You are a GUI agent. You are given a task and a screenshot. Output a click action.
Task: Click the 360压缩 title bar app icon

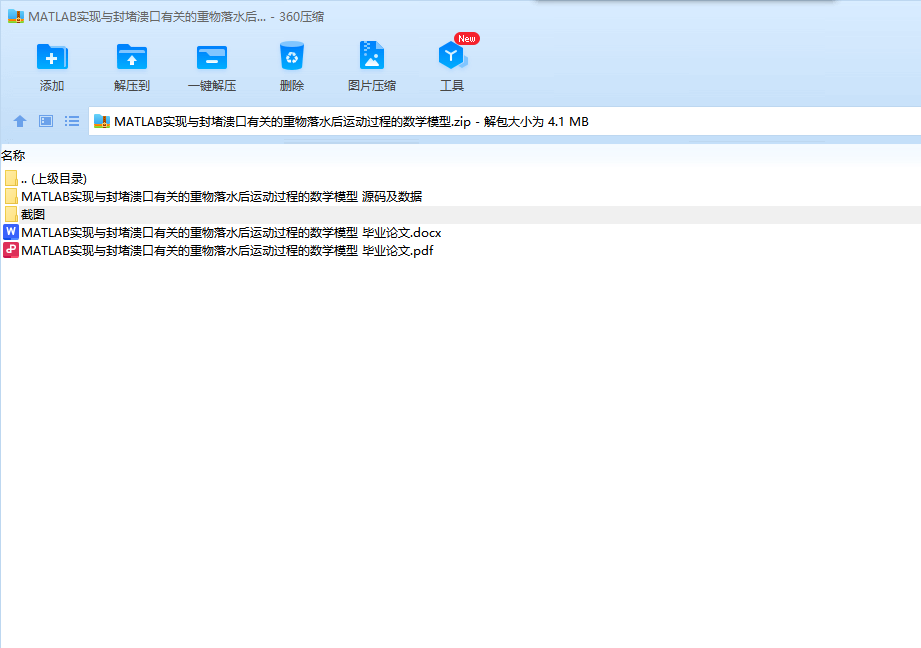[x=16, y=16]
